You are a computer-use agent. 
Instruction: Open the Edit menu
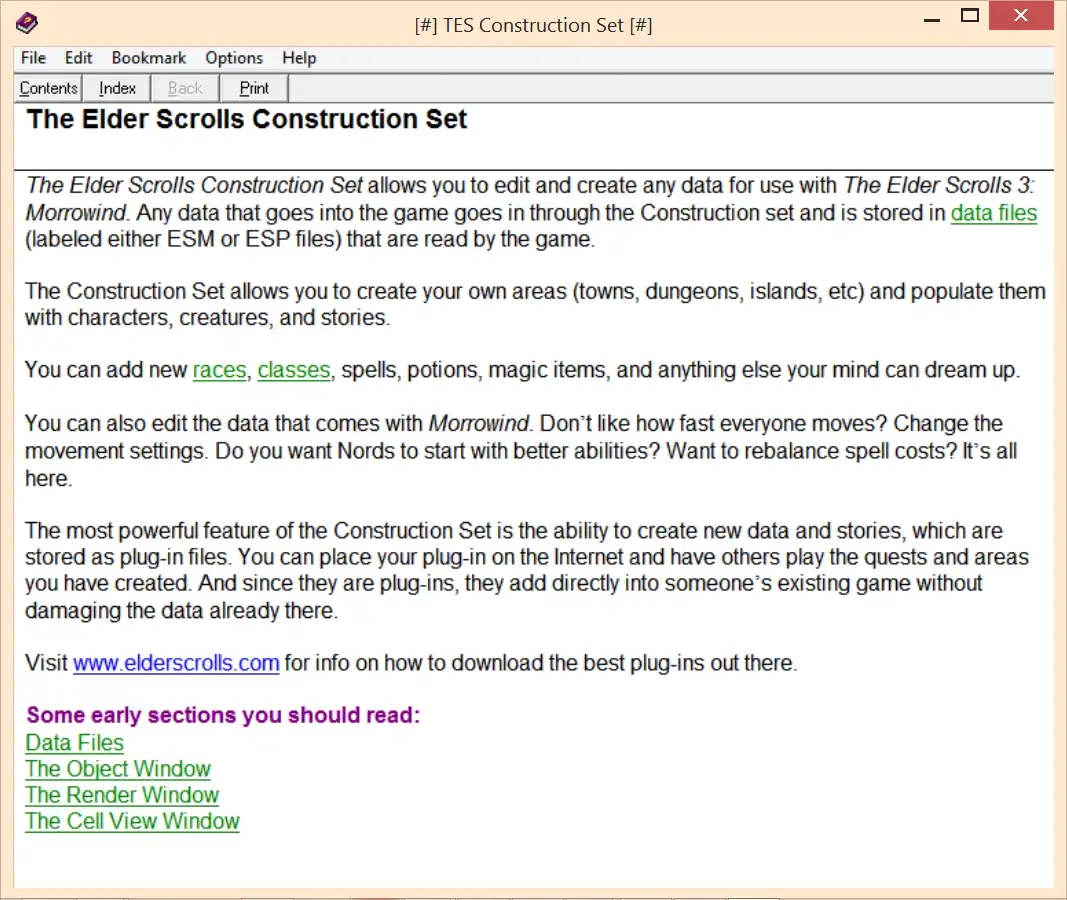tap(79, 58)
